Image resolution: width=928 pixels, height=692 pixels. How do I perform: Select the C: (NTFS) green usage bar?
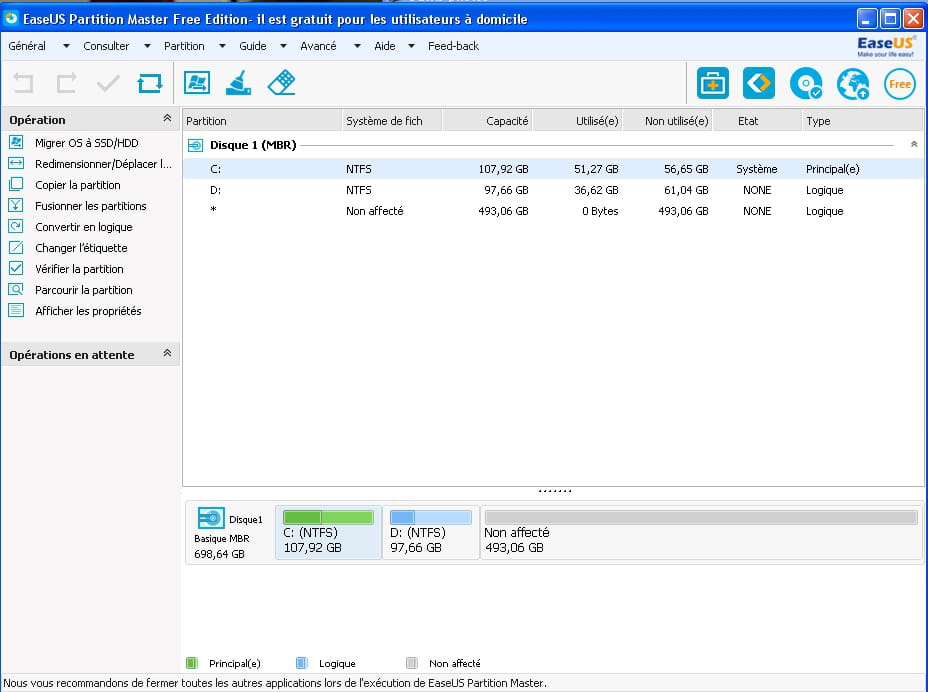(x=328, y=517)
